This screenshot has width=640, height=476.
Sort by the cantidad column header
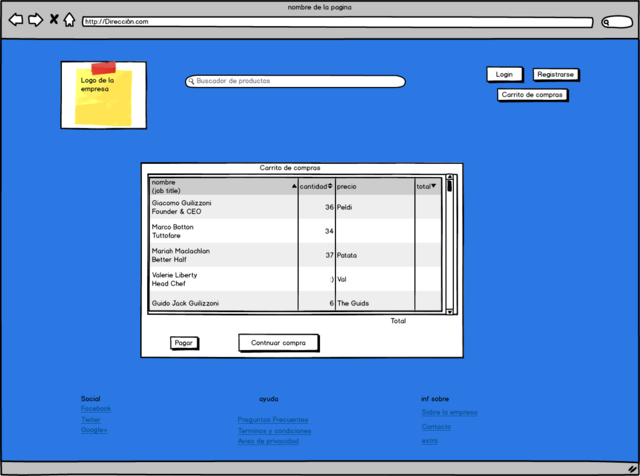[316, 187]
